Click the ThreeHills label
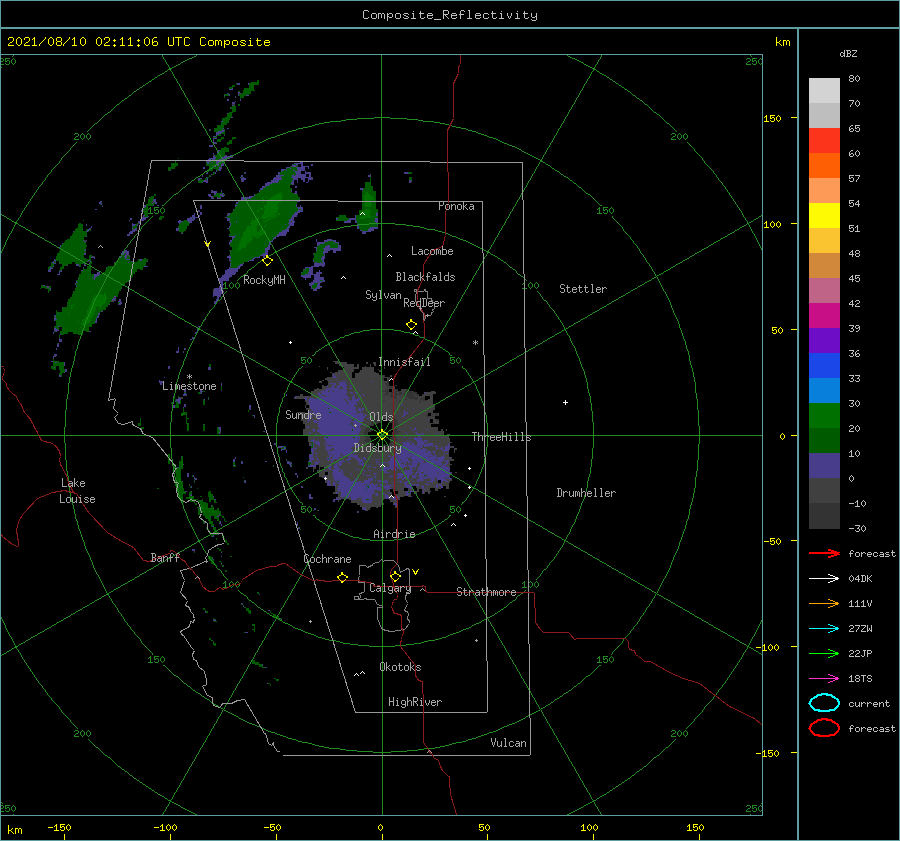The height and width of the screenshot is (841, 900). point(501,437)
